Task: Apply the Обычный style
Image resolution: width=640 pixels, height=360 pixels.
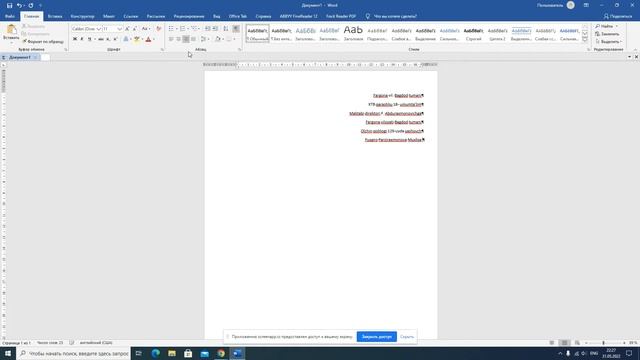Action: coord(258,33)
